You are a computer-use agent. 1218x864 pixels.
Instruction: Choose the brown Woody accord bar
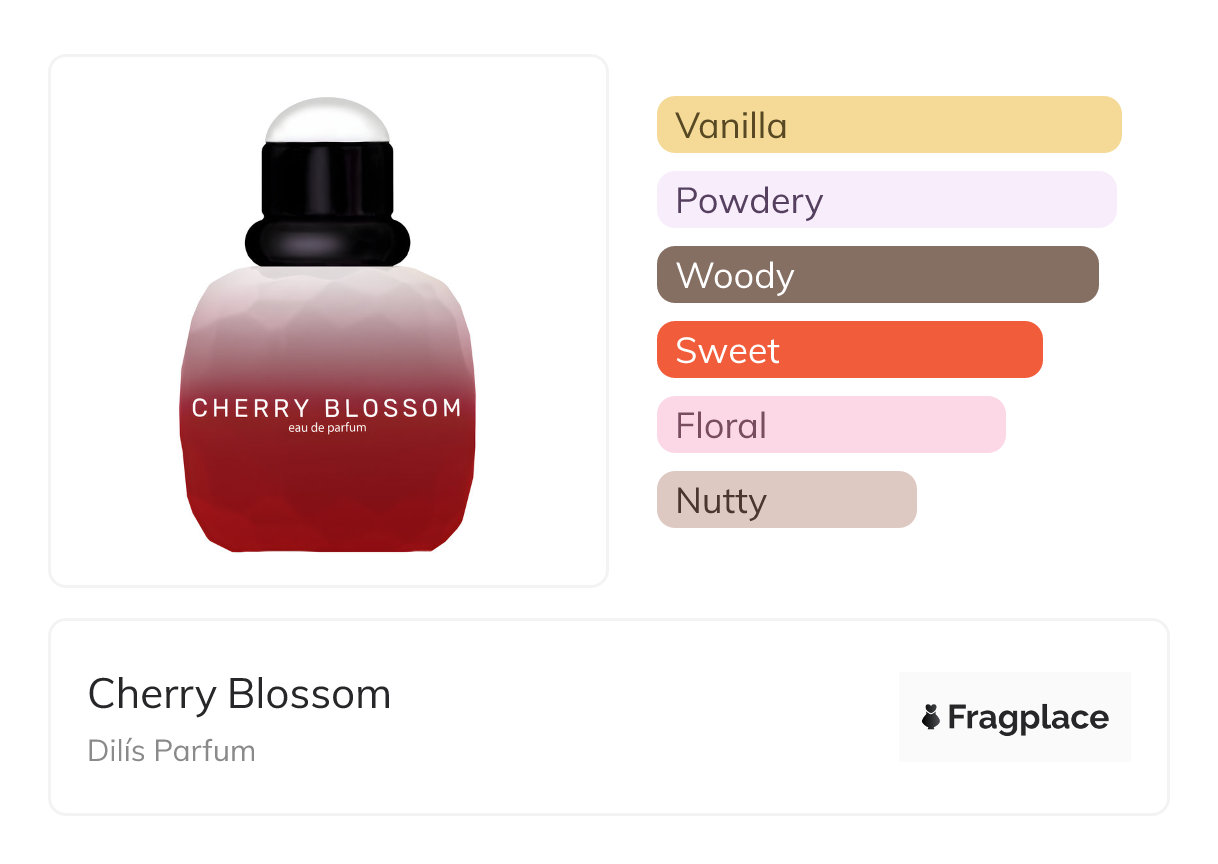[x=877, y=275]
